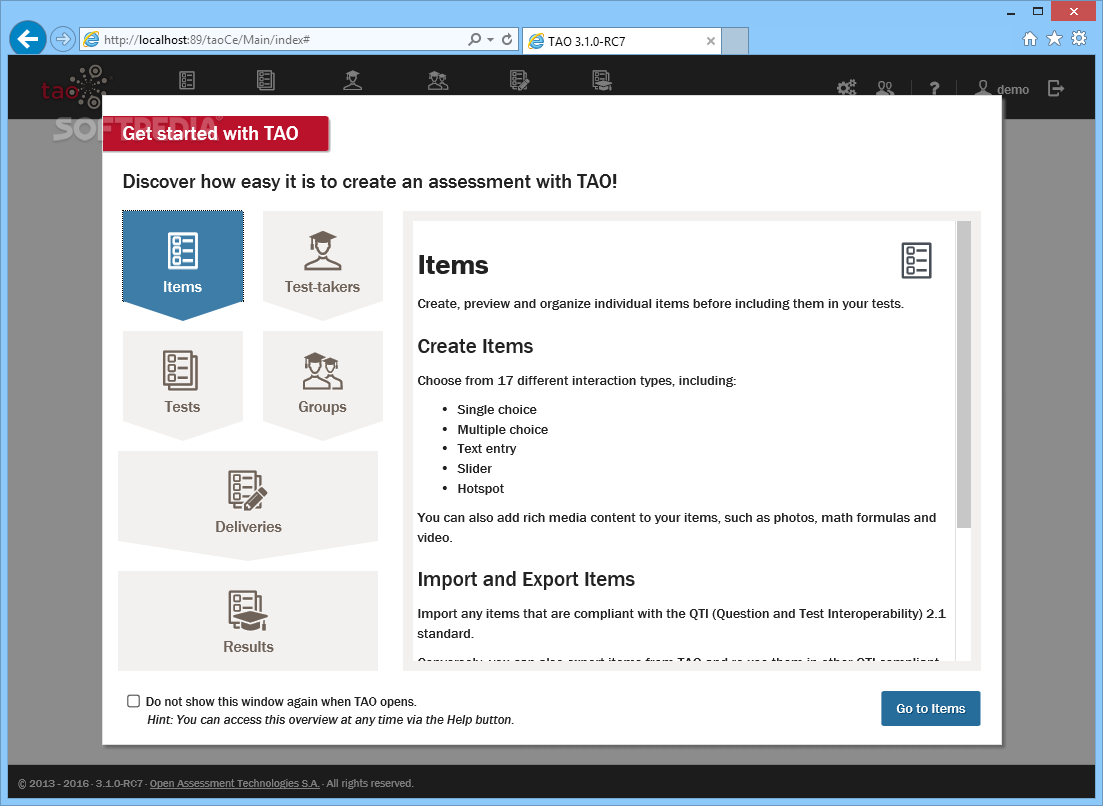Select the TAO 3.1.0-RC7 browser tab
The image size is (1103, 806).
pos(622,41)
